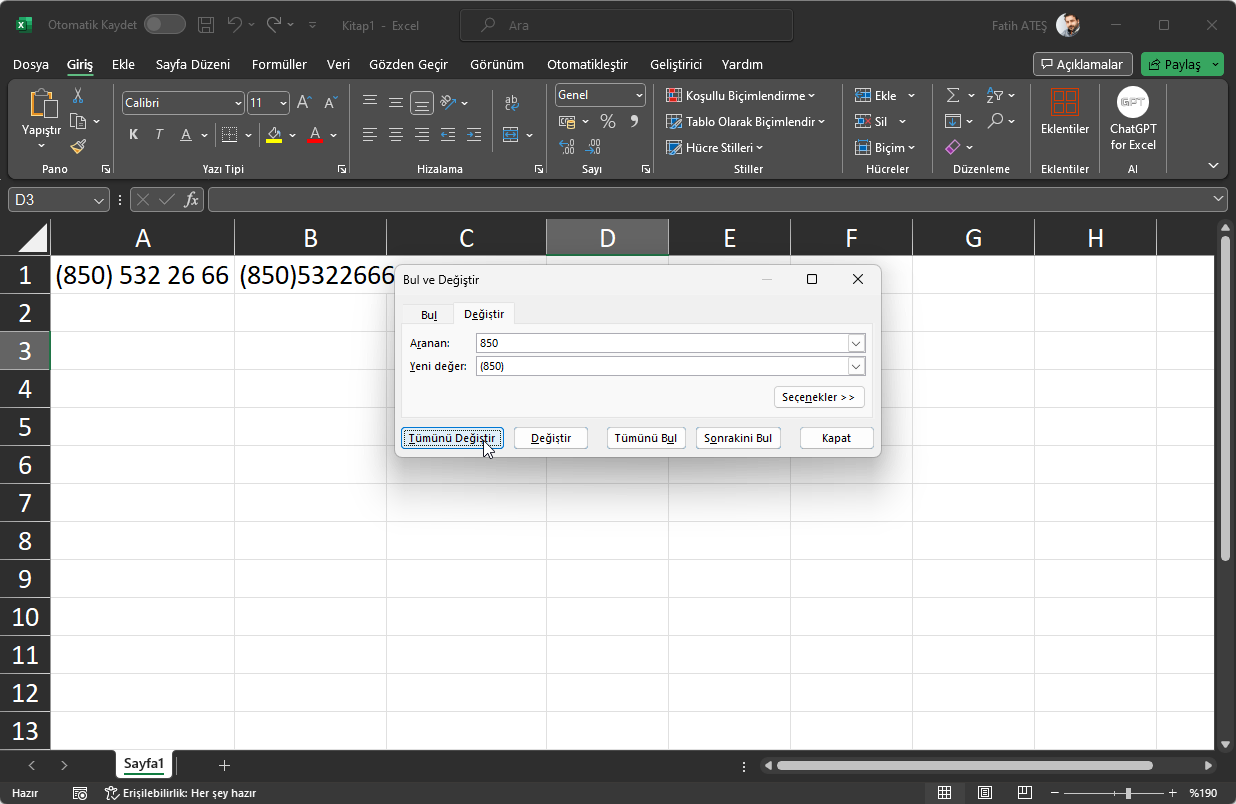Open the Genel number format dropdown
The height and width of the screenshot is (804, 1236).
pos(599,94)
